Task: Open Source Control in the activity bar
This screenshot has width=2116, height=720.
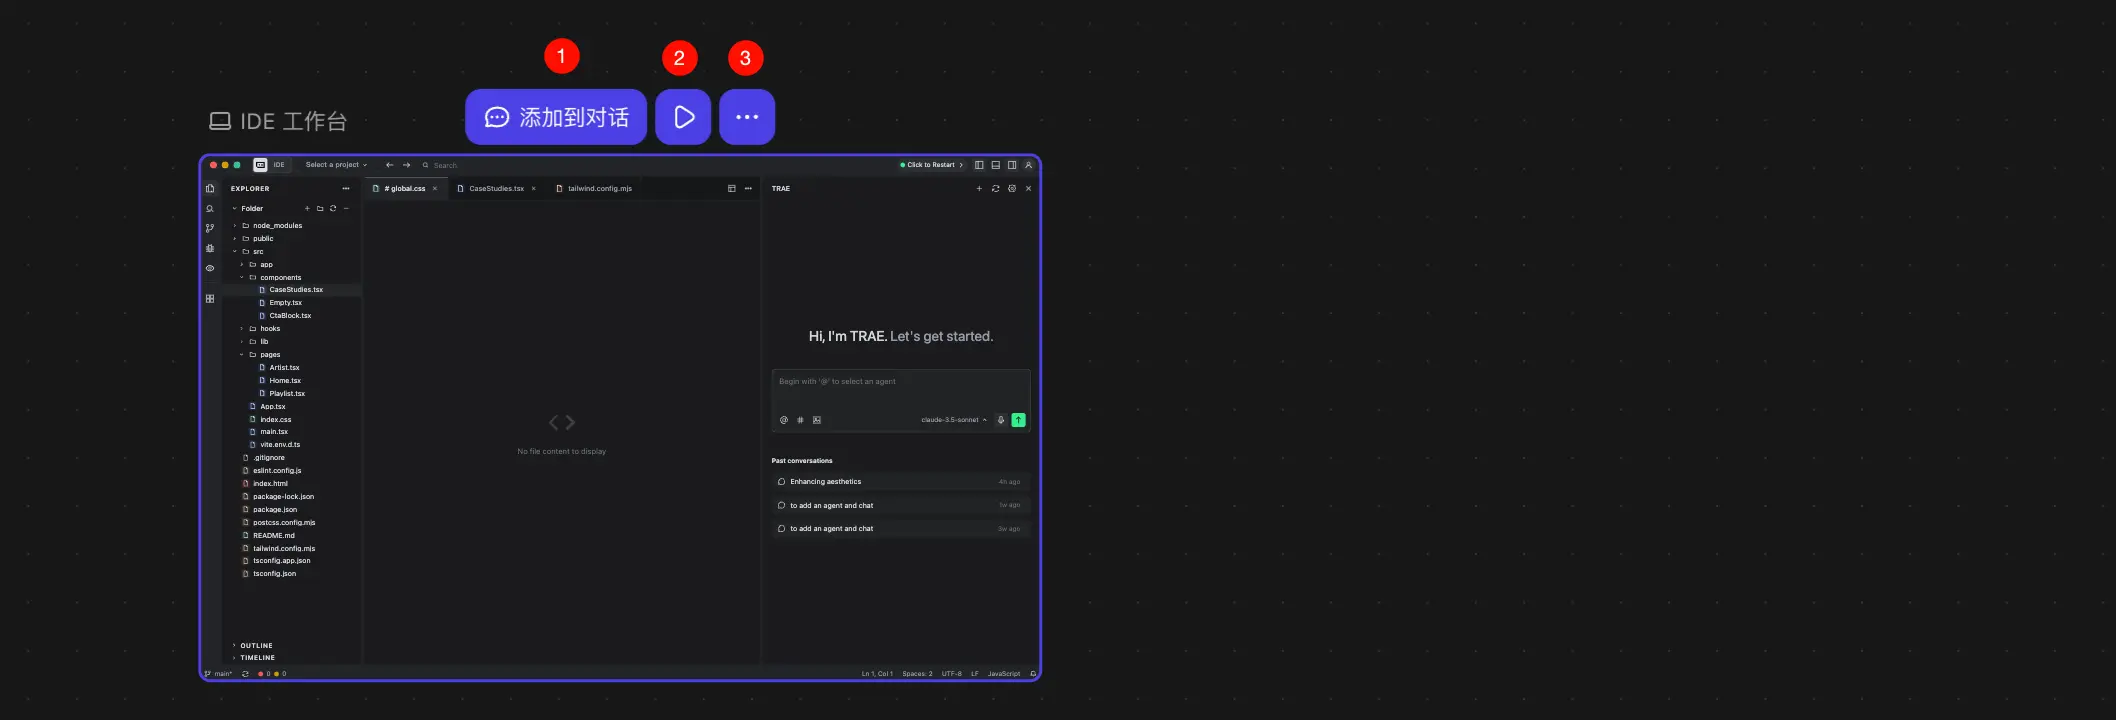Action: (x=210, y=228)
